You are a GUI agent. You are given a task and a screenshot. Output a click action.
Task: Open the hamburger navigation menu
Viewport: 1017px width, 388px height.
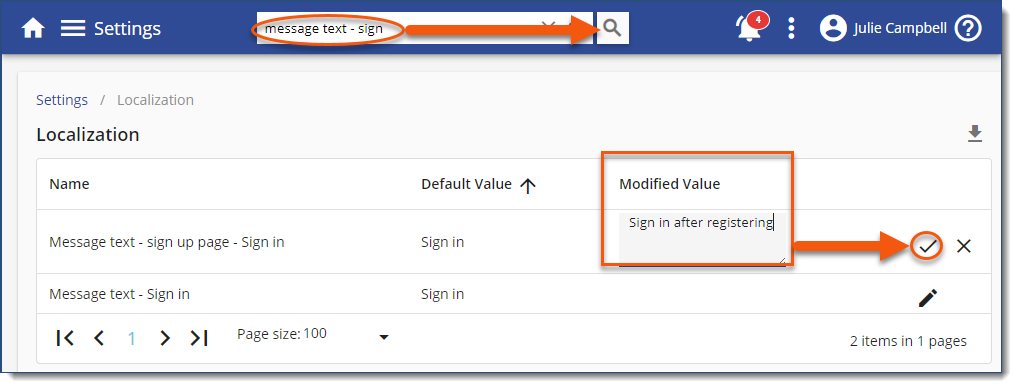point(73,29)
